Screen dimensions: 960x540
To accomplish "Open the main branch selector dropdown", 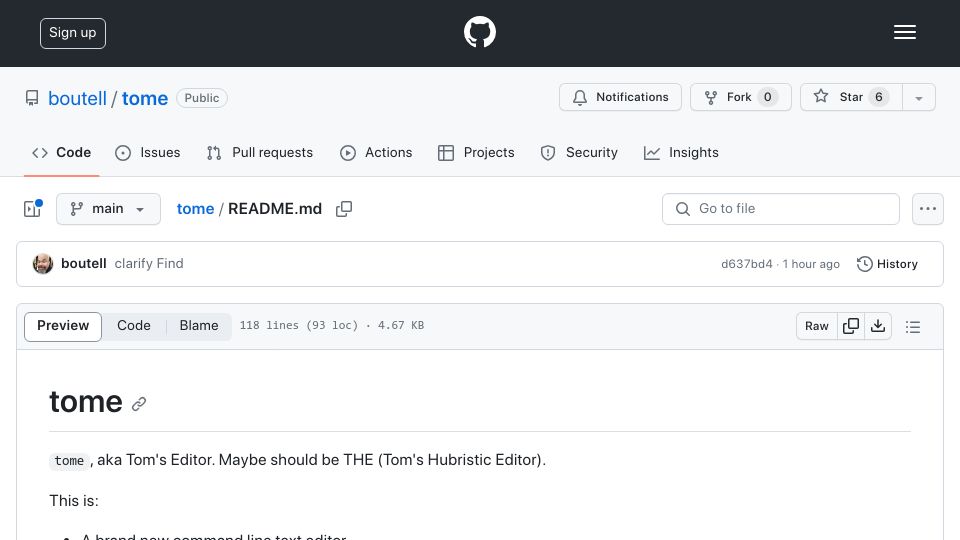I will [108, 209].
